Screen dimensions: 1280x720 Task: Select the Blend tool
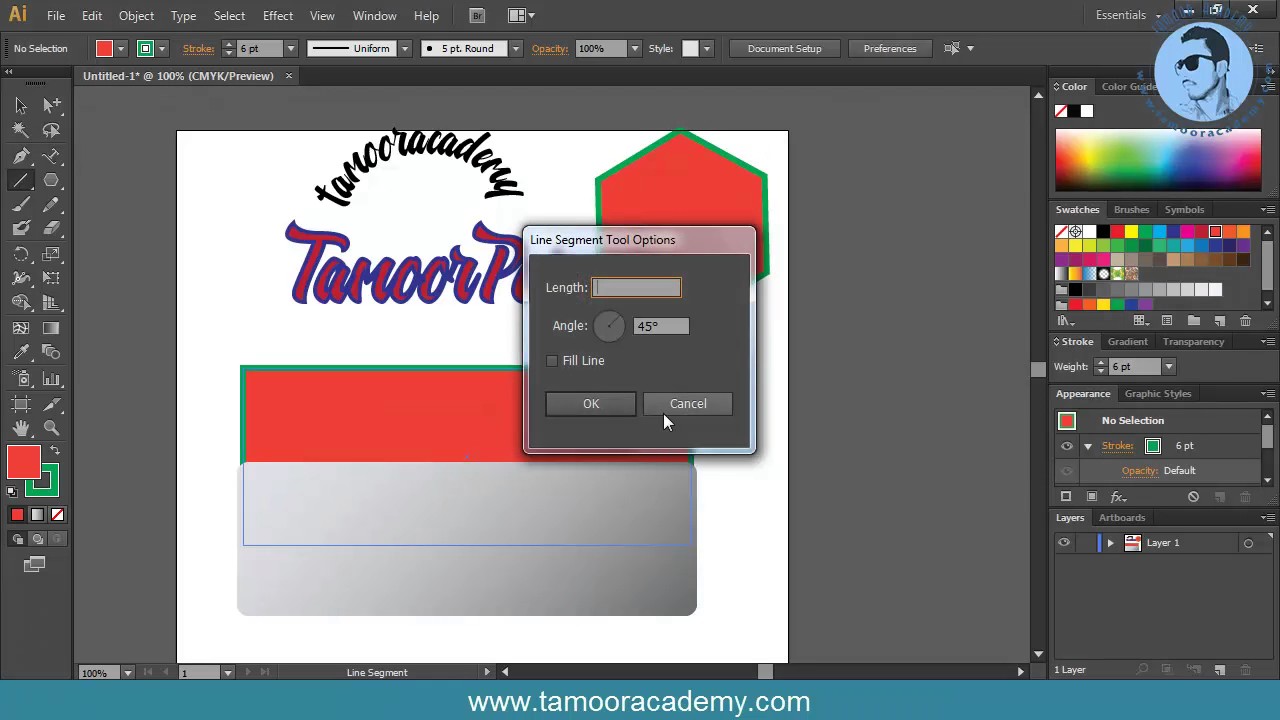click(x=52, y=353)
